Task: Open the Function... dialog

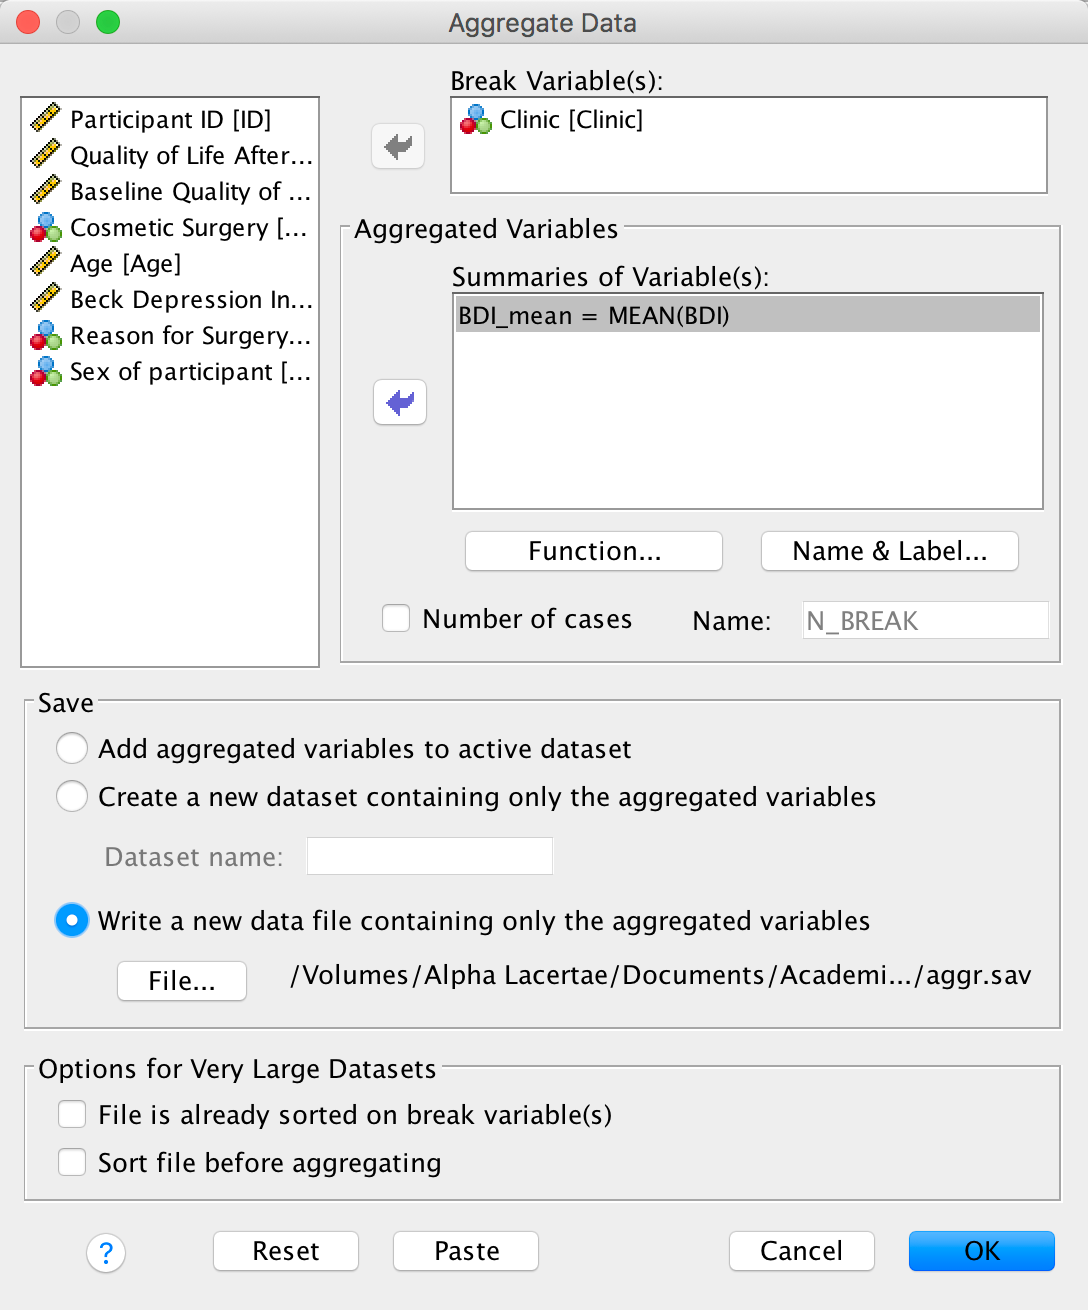Action: coord(594,551)
